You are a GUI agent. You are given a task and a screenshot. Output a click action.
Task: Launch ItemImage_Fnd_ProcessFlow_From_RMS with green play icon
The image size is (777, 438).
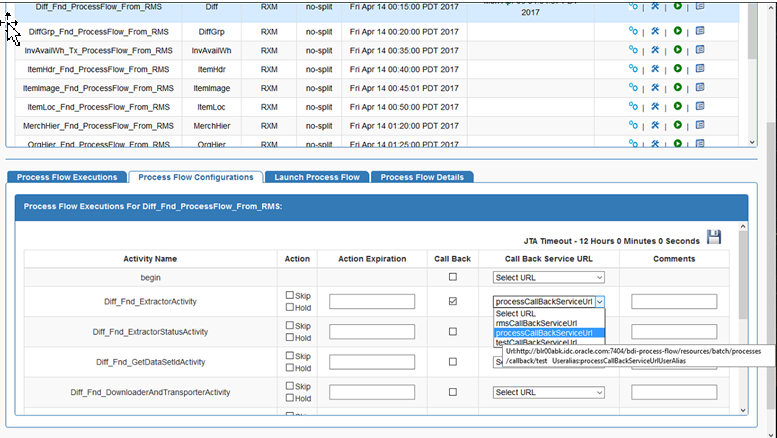tap(677, 87)
